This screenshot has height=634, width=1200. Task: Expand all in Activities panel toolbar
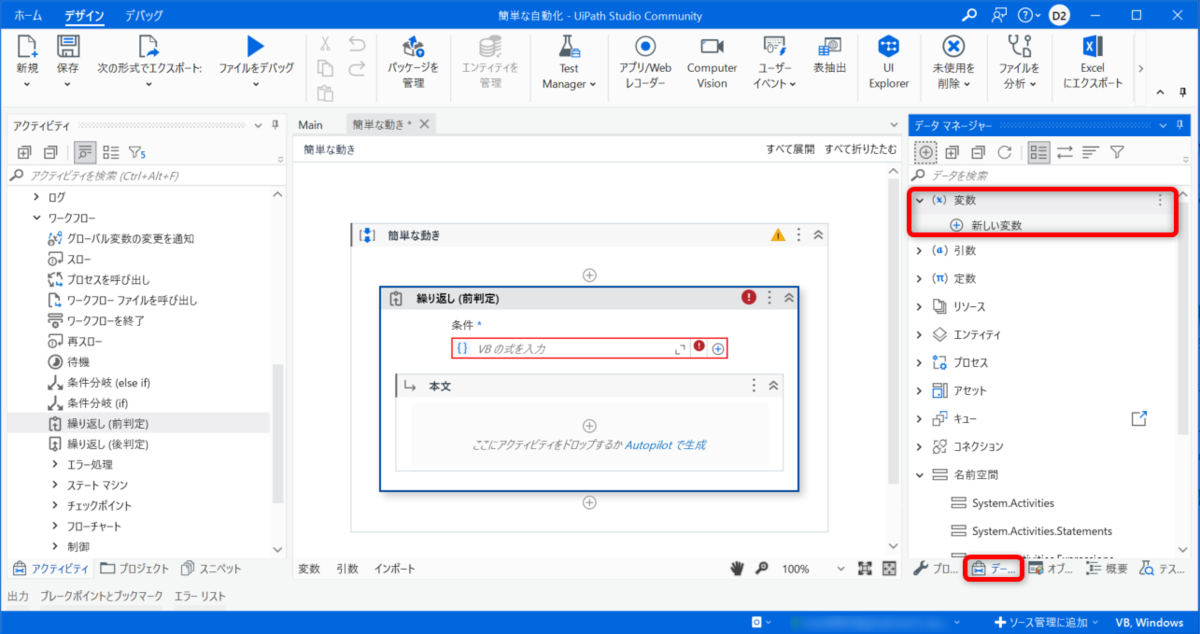pyautogui.click(x=24, y=152)
